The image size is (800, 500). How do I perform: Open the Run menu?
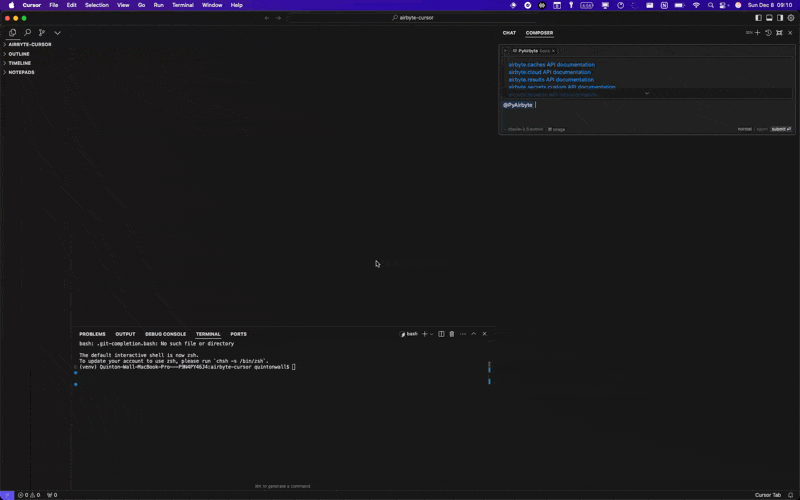(x=159, y=5)
